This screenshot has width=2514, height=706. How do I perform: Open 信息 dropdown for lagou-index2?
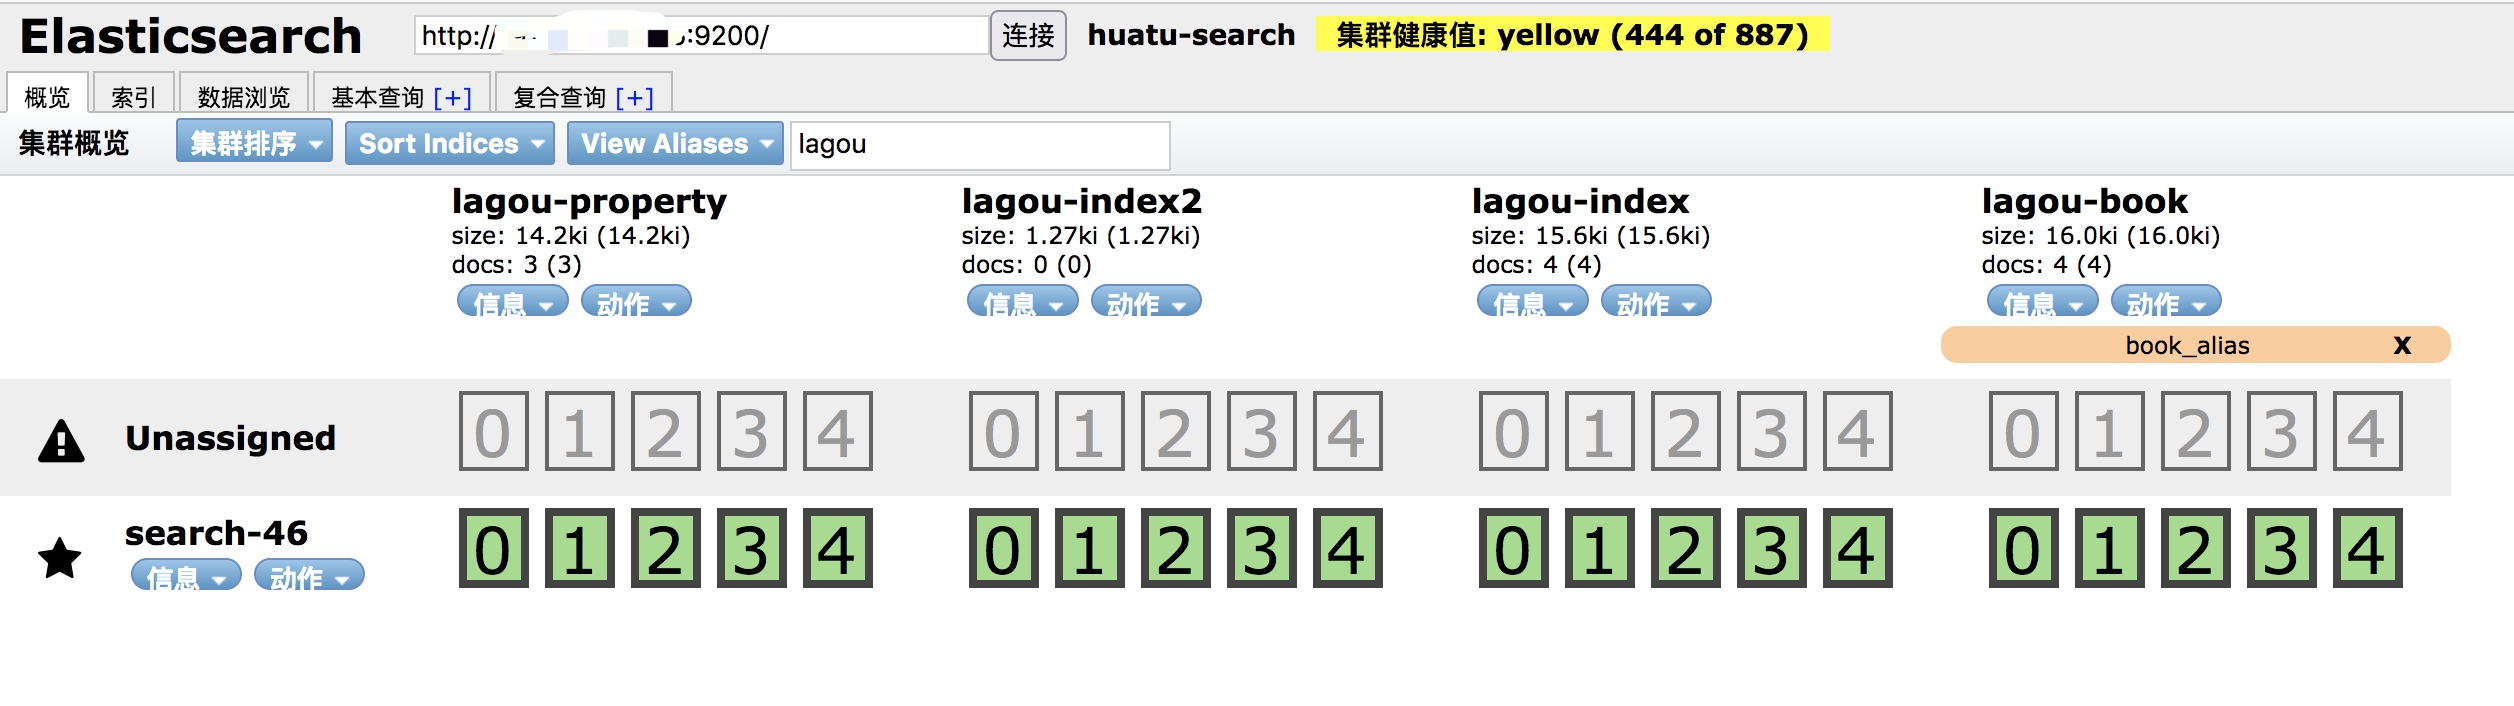1023,301
